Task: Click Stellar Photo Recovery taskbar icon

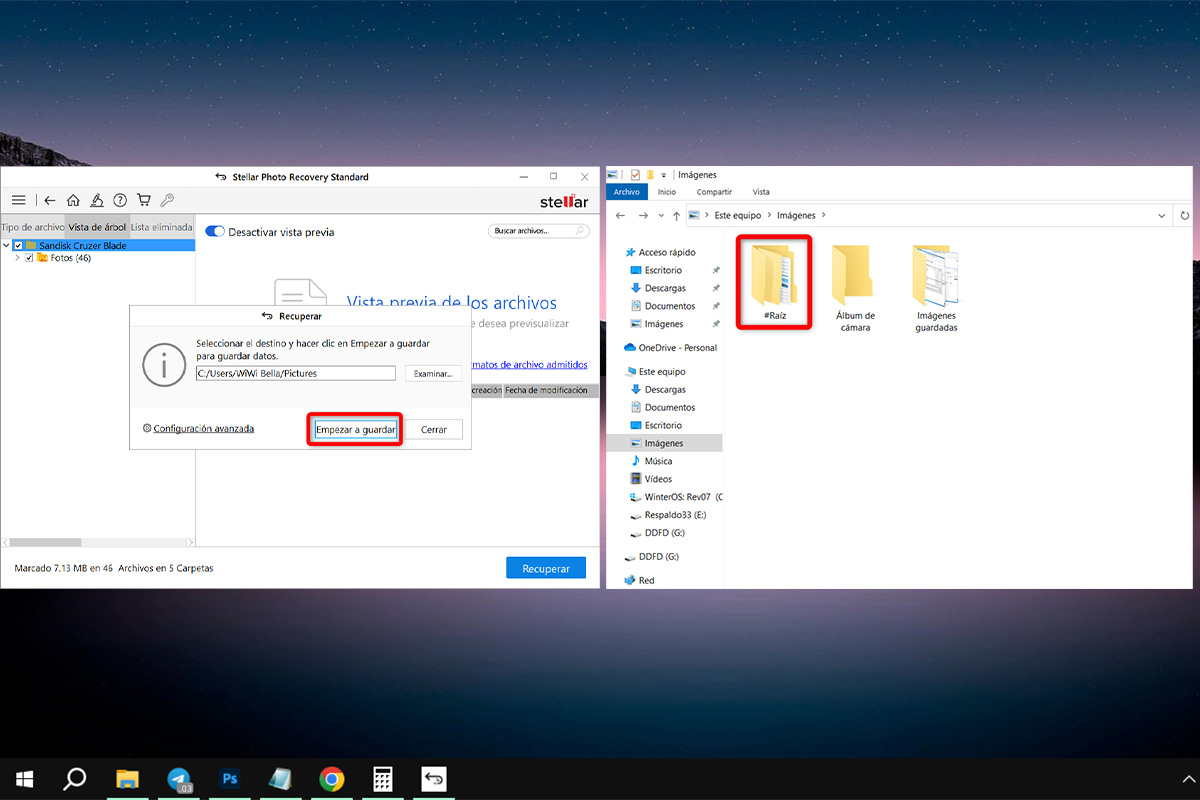Action: 433,778
